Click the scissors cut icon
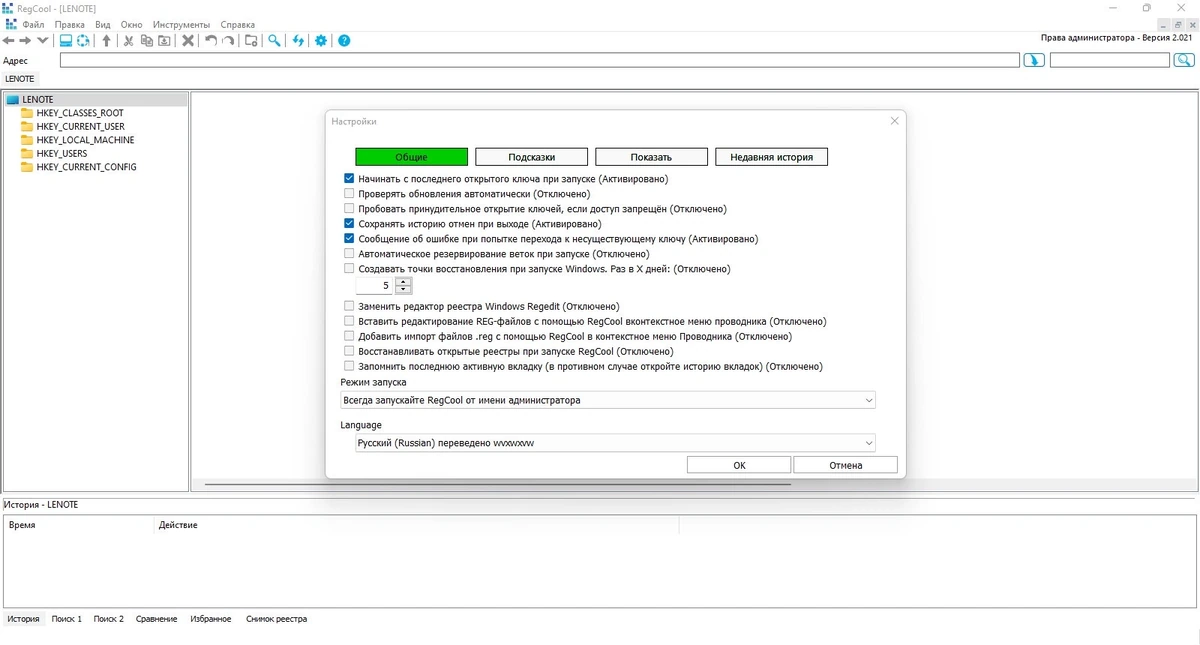Viewport: 1200px width, 645px height. (x=128, y=41)
